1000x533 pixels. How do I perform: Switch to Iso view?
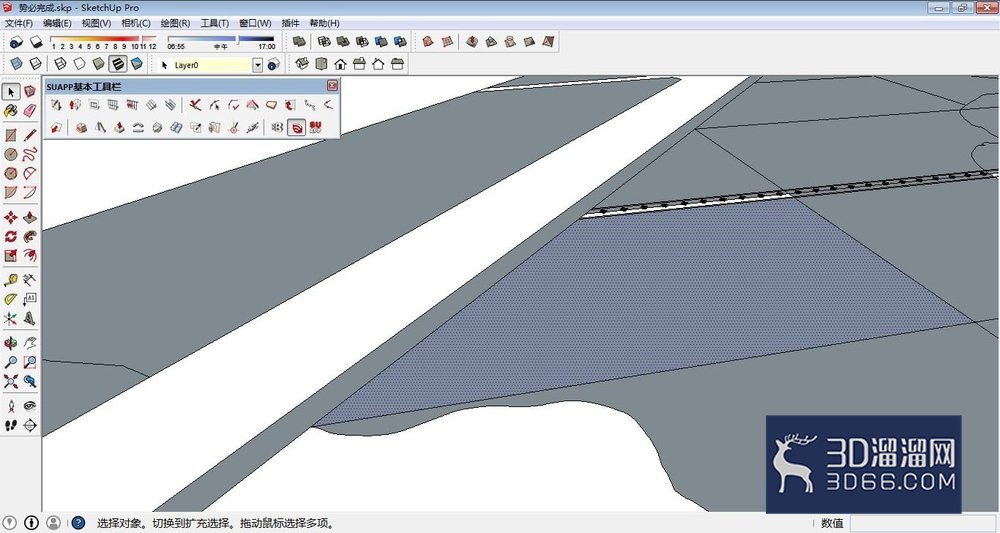click(302, 64)
